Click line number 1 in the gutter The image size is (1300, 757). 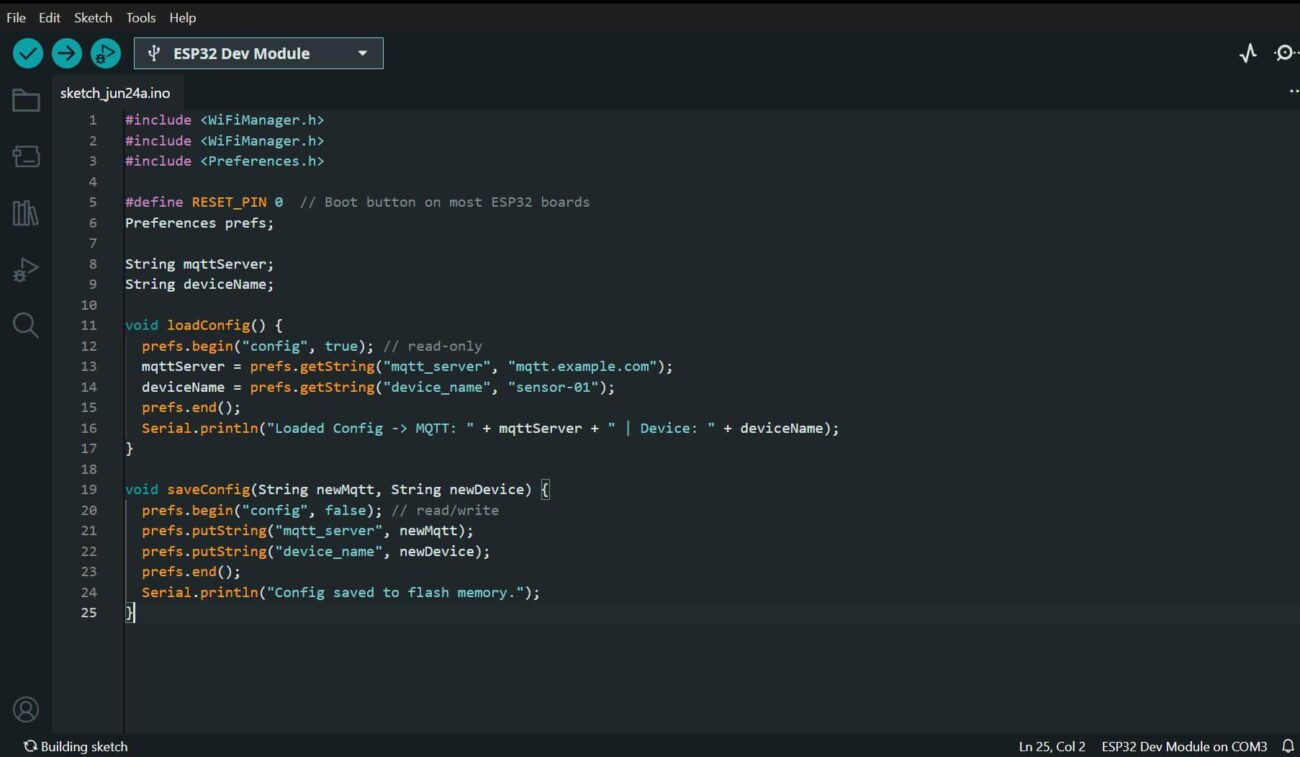click(x=93, y=120)
